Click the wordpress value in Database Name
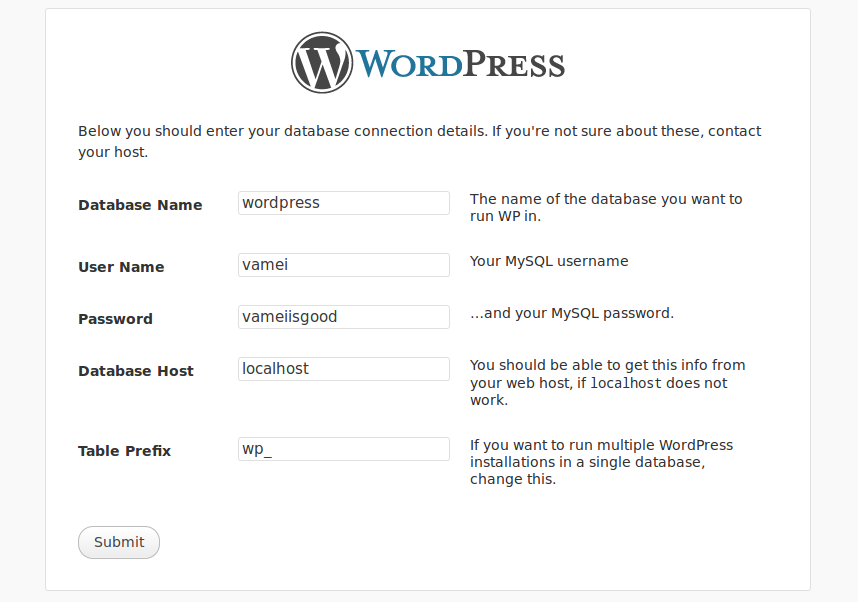This screenshot has height=602, width=858. pyautogui.click(x=280, y=203)
